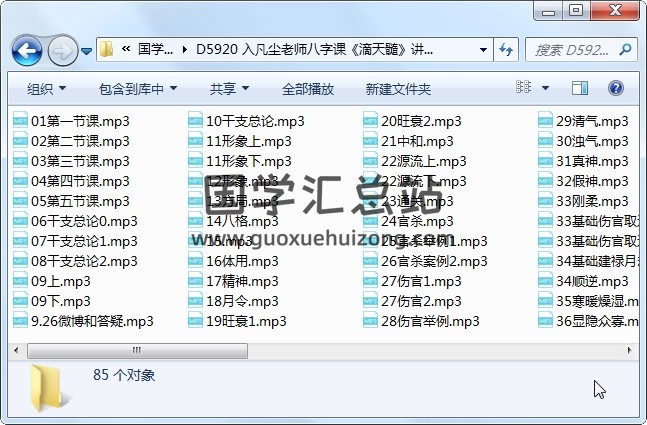Select the 16体用.mp3 file icon

(195, 261)
